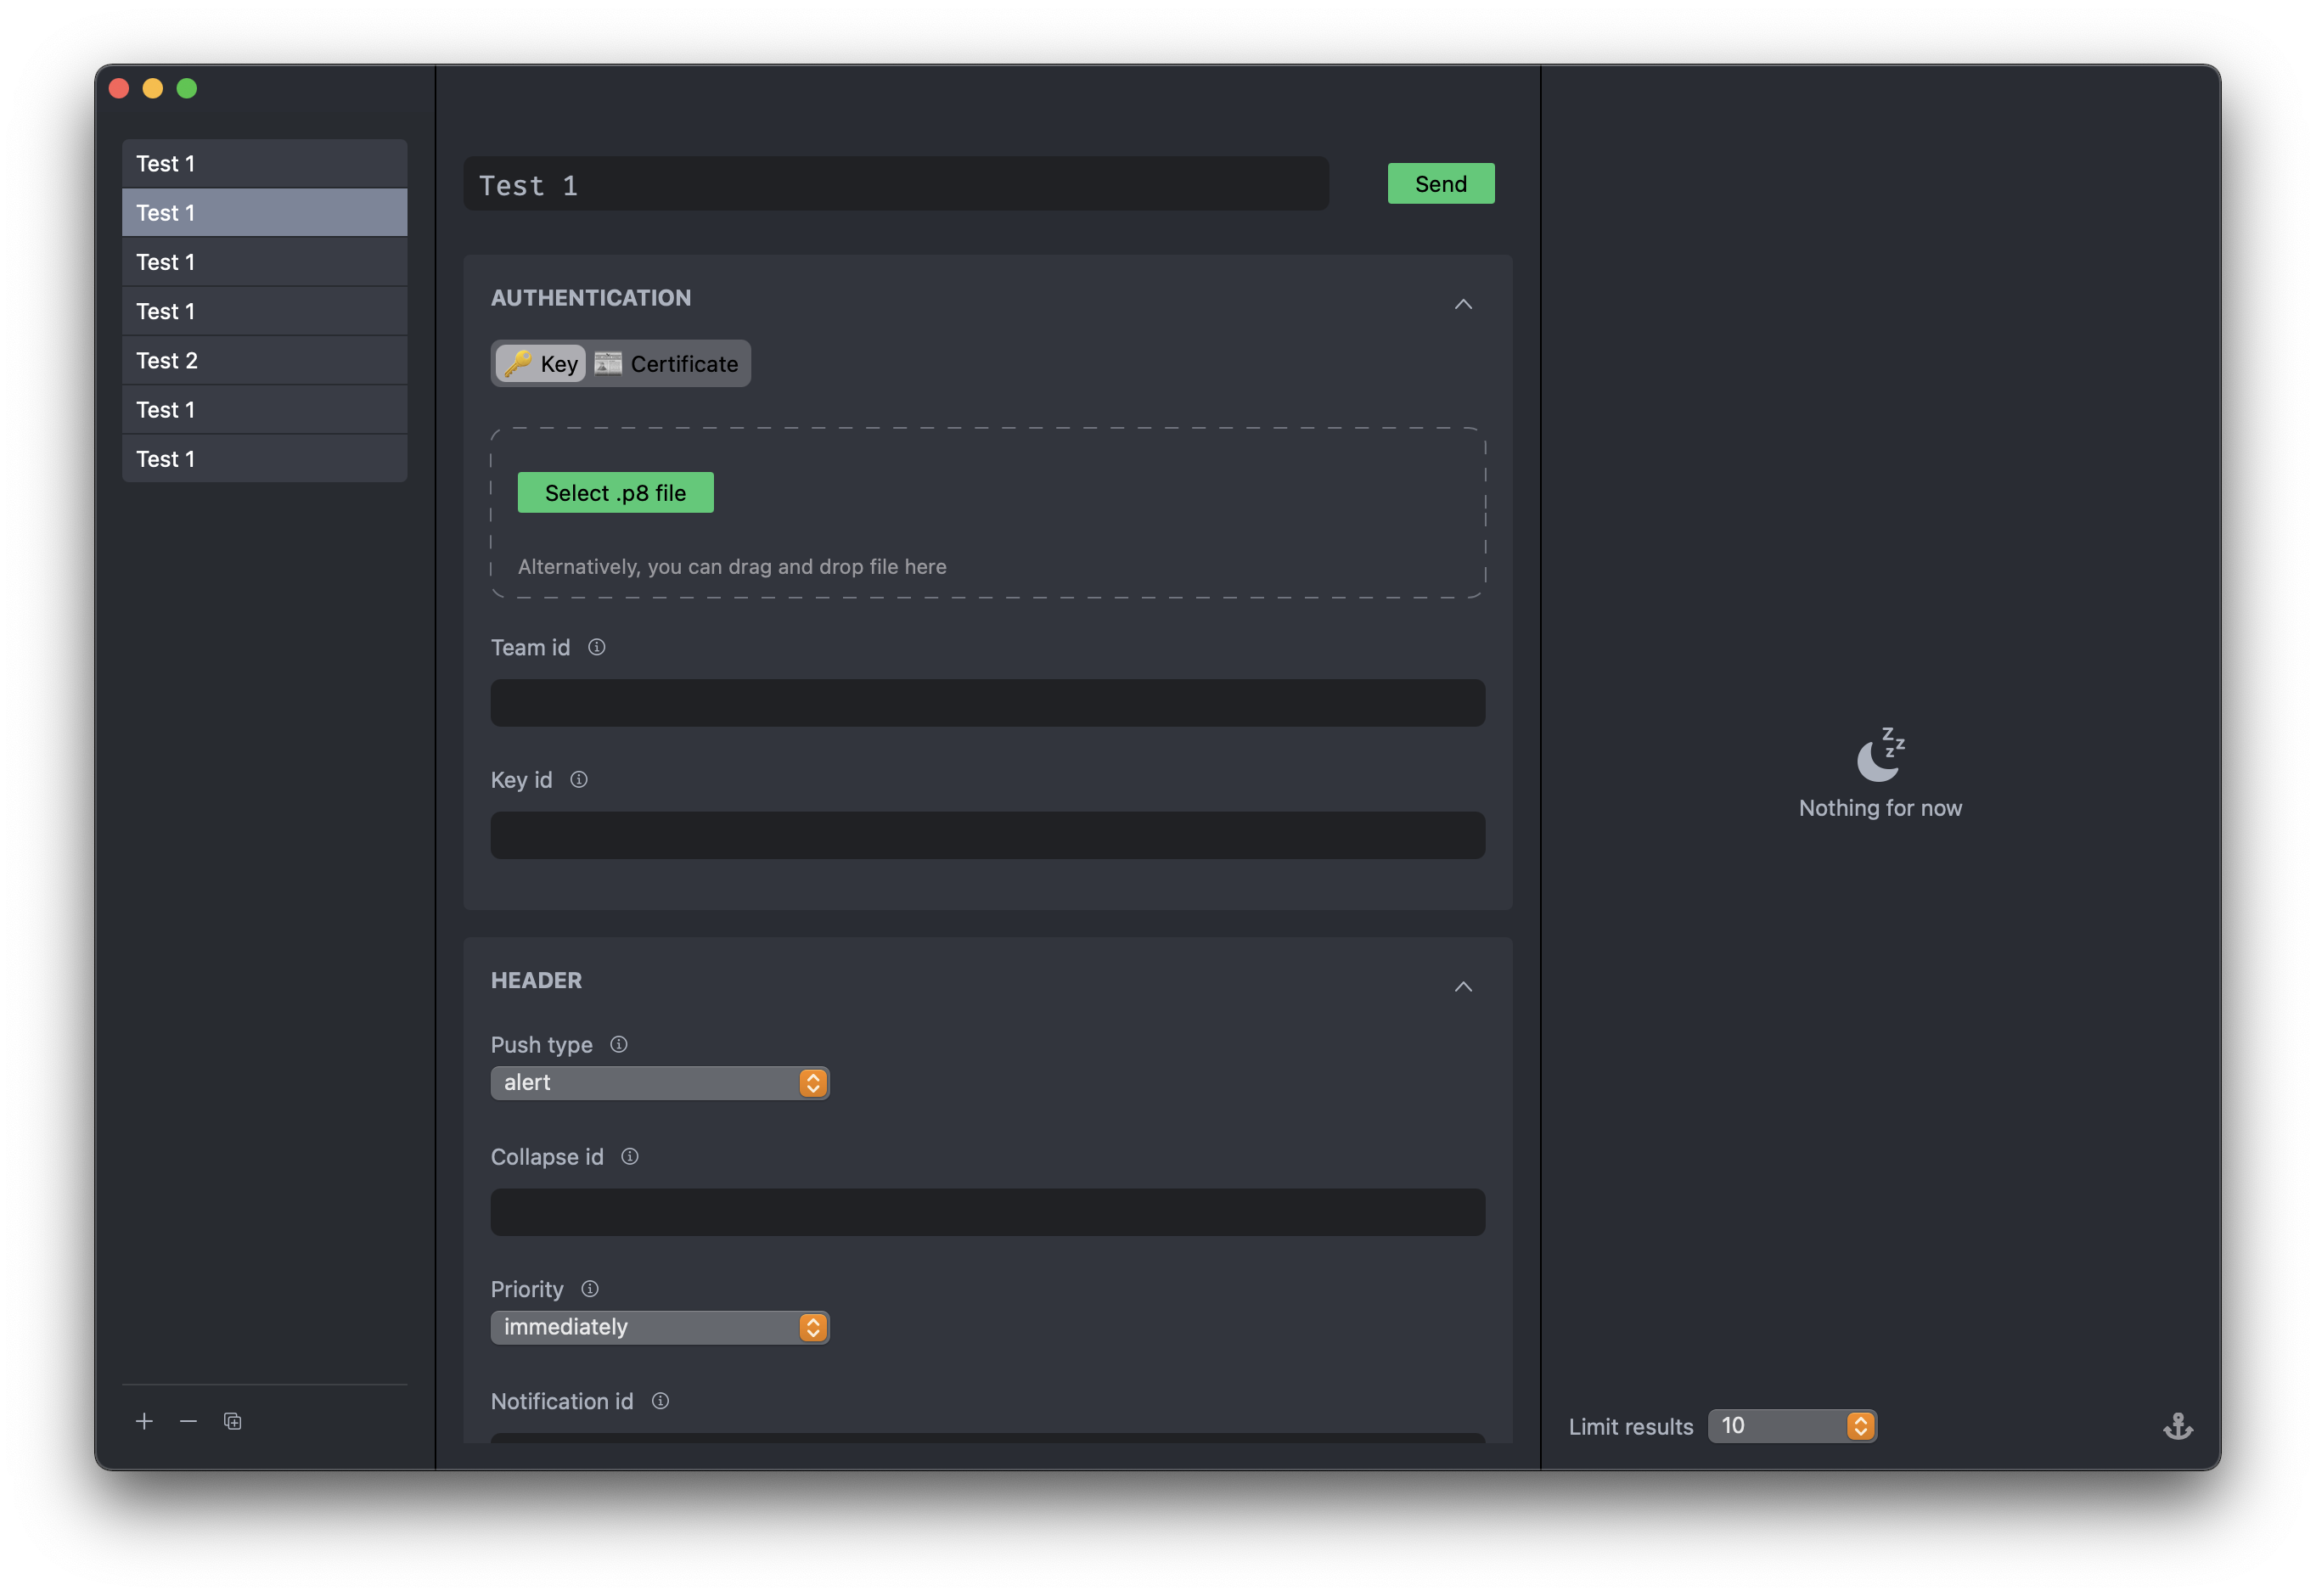Collapse the Header section chevron
Image resolution: width=2316 pixels, height=1596 pixels.
1463,987
